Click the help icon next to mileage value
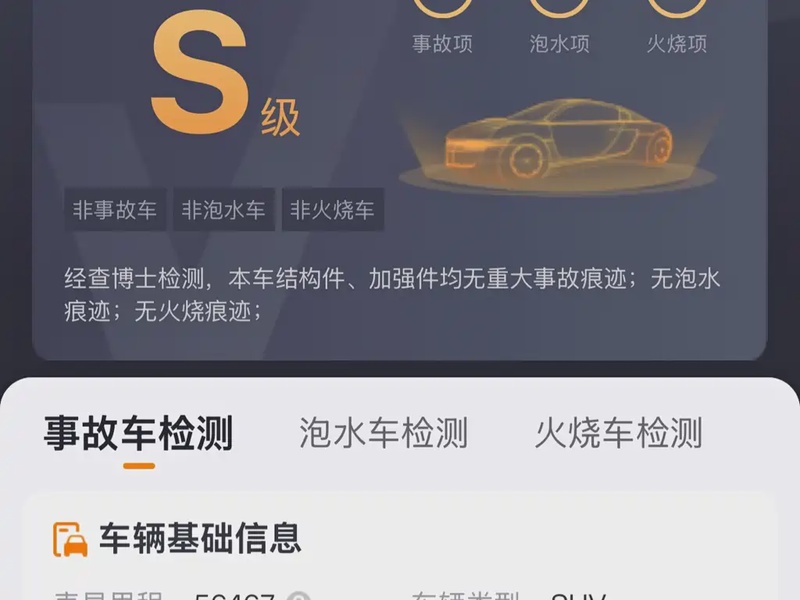This screenshot has width=800, height=600. point(298,596)
